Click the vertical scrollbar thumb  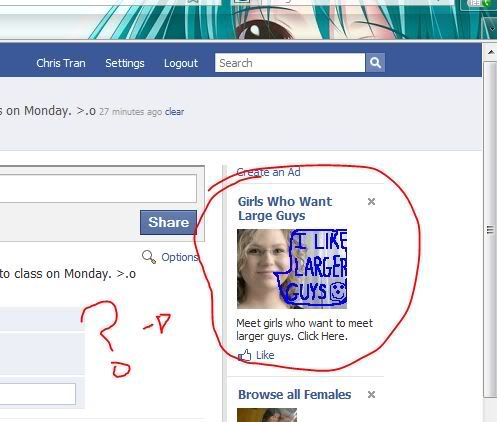490,229
